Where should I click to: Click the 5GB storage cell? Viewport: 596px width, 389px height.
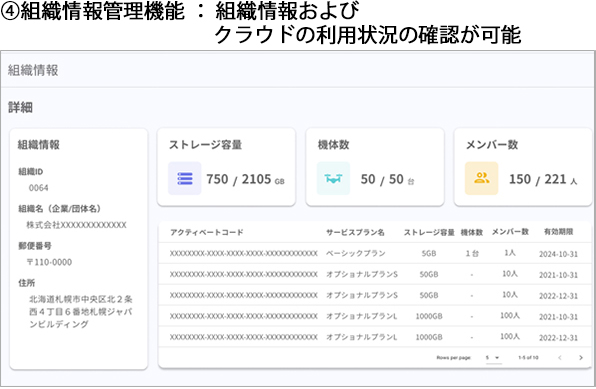click(x=429, y=253)
